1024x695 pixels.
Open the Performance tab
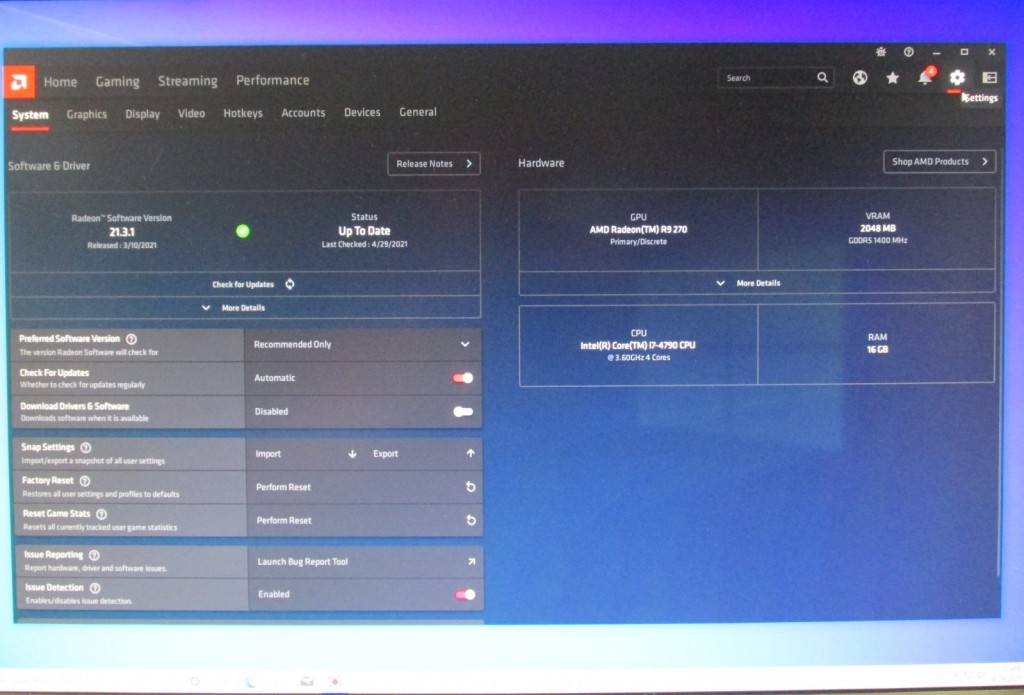pyautogui.click(x=272, y=80)
